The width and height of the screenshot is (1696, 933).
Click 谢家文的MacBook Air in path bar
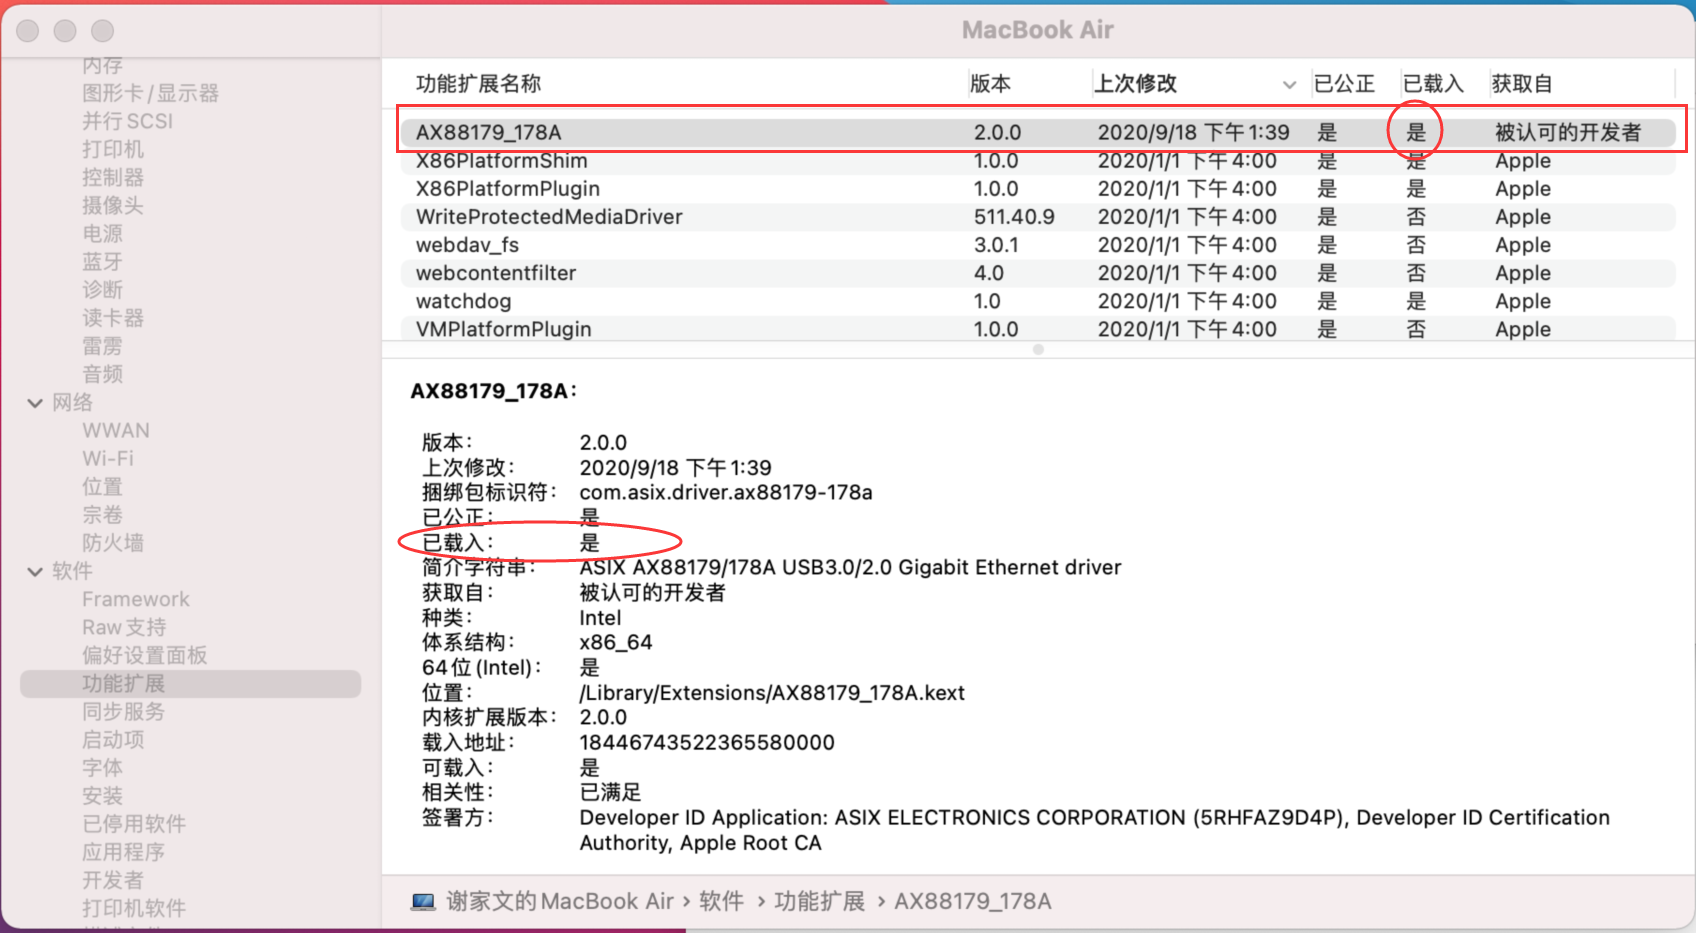tap(560, 902)
